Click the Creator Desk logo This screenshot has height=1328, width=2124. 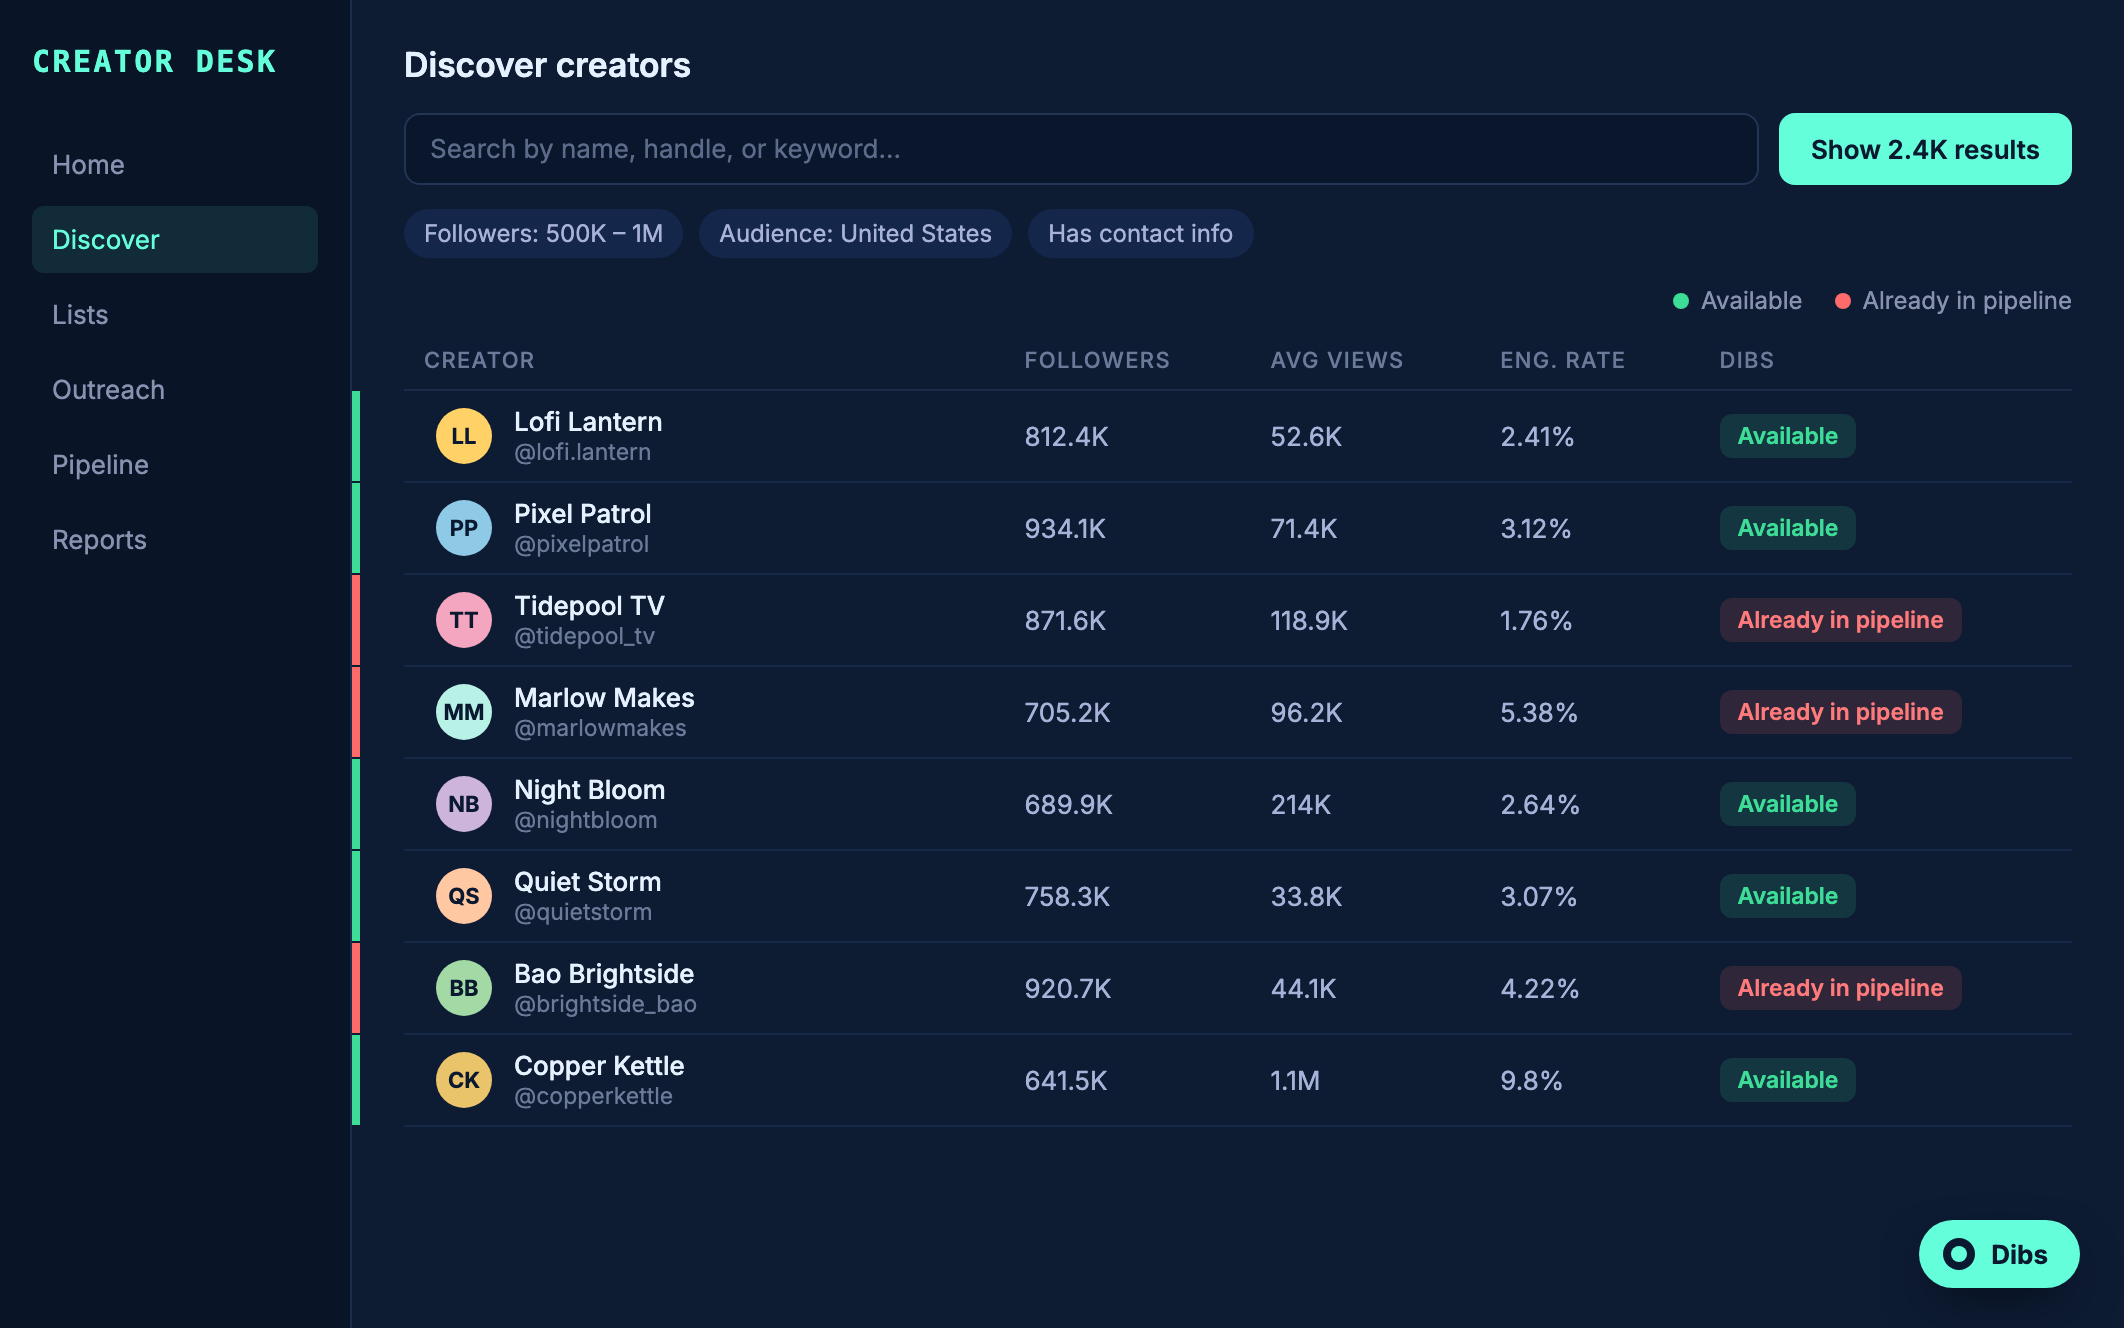[154, 62]
